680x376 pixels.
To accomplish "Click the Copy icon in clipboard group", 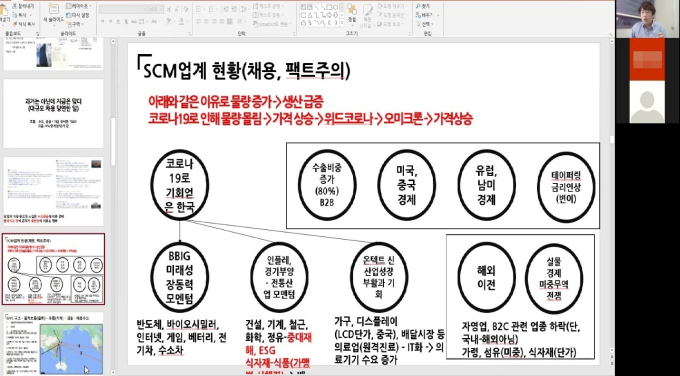I will 15,16.
